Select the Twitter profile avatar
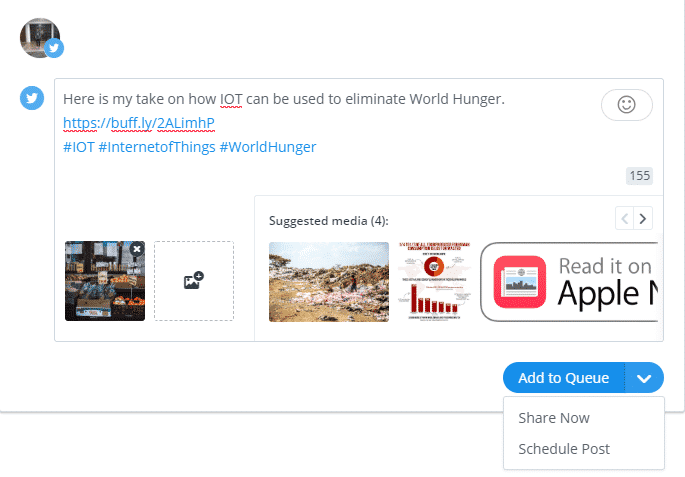The image size is (685, 477). coord(40,37)
